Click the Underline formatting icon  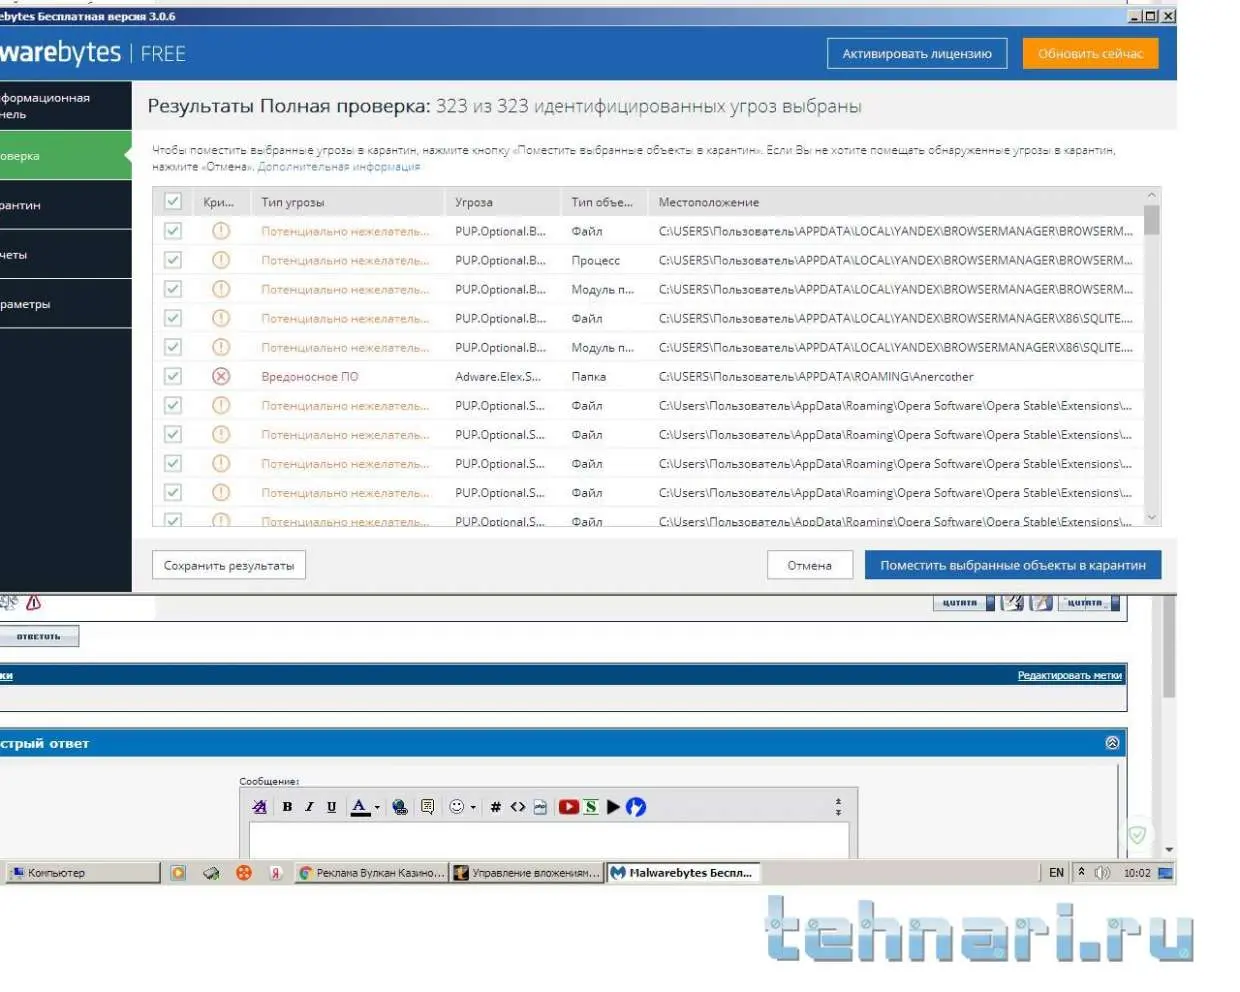331,807
